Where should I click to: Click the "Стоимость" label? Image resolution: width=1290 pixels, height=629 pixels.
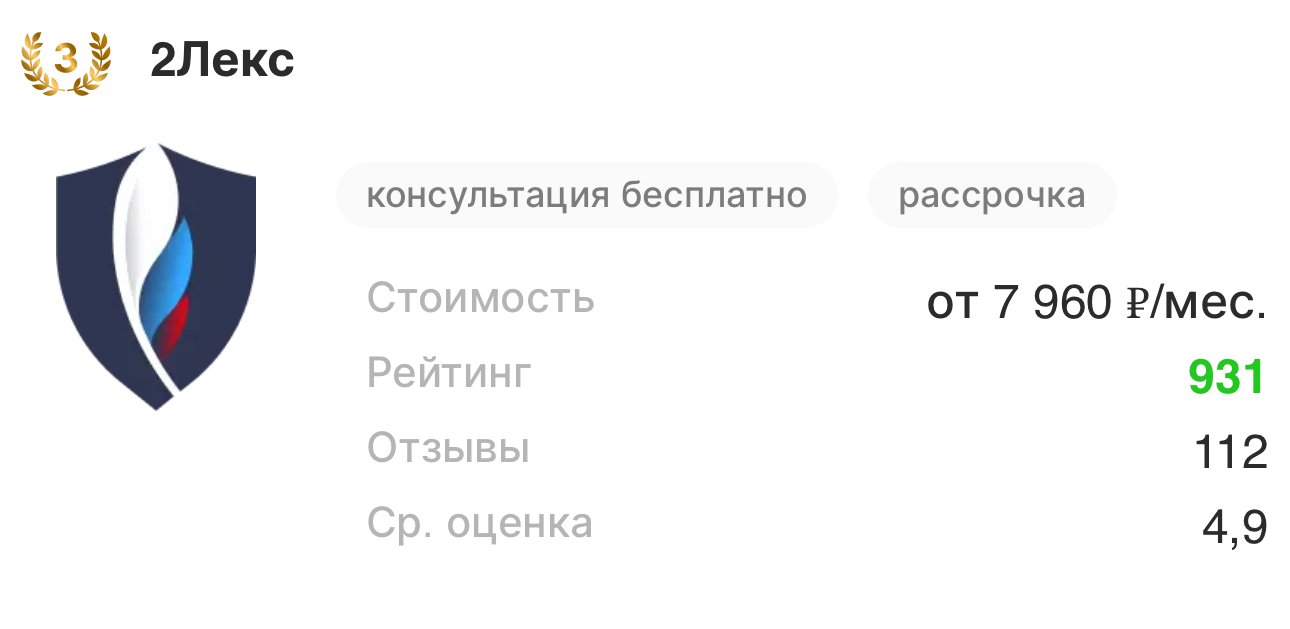pyautogui.click(x=481, y=298)
